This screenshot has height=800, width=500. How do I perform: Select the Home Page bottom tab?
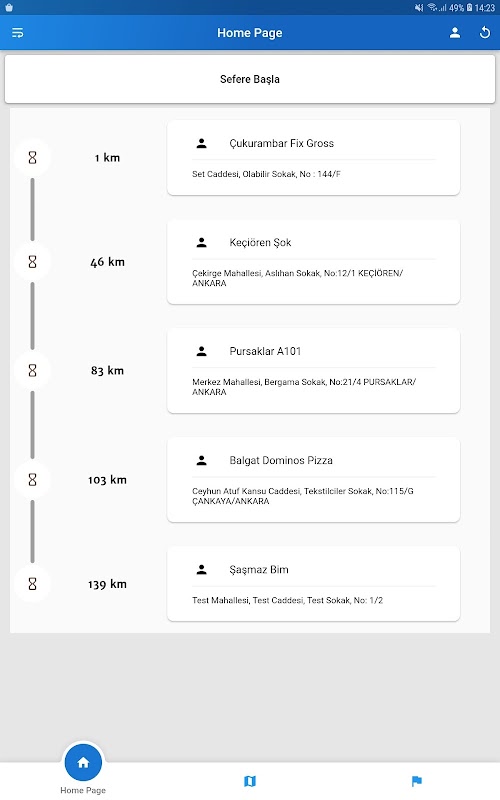pos(83,769)
